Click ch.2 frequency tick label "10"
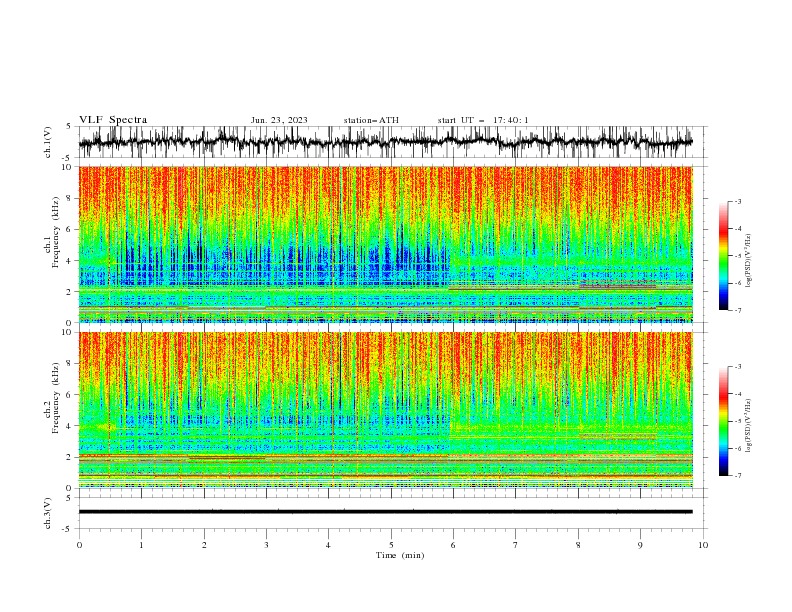 coord(67,332)
